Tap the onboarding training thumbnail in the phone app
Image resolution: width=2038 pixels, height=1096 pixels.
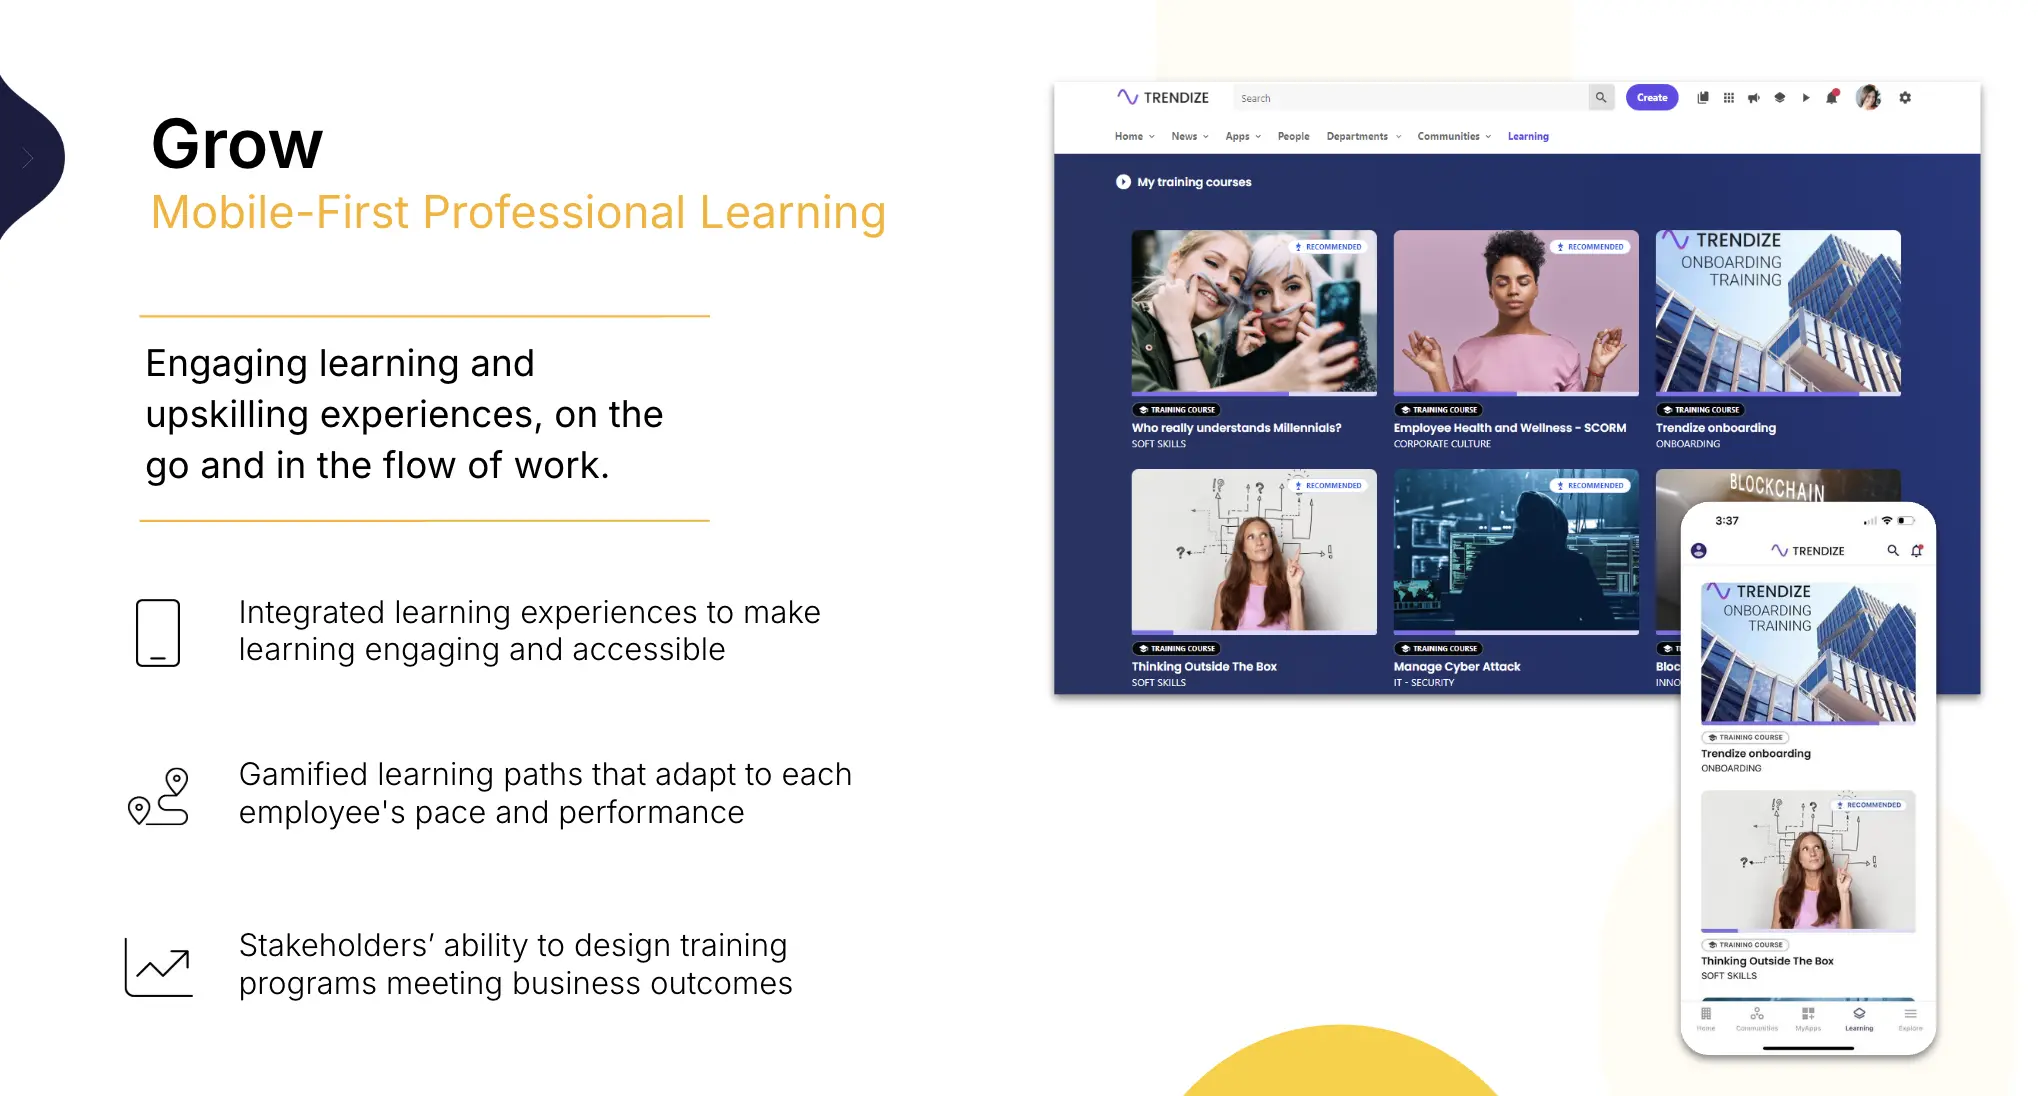point(1808,653)
